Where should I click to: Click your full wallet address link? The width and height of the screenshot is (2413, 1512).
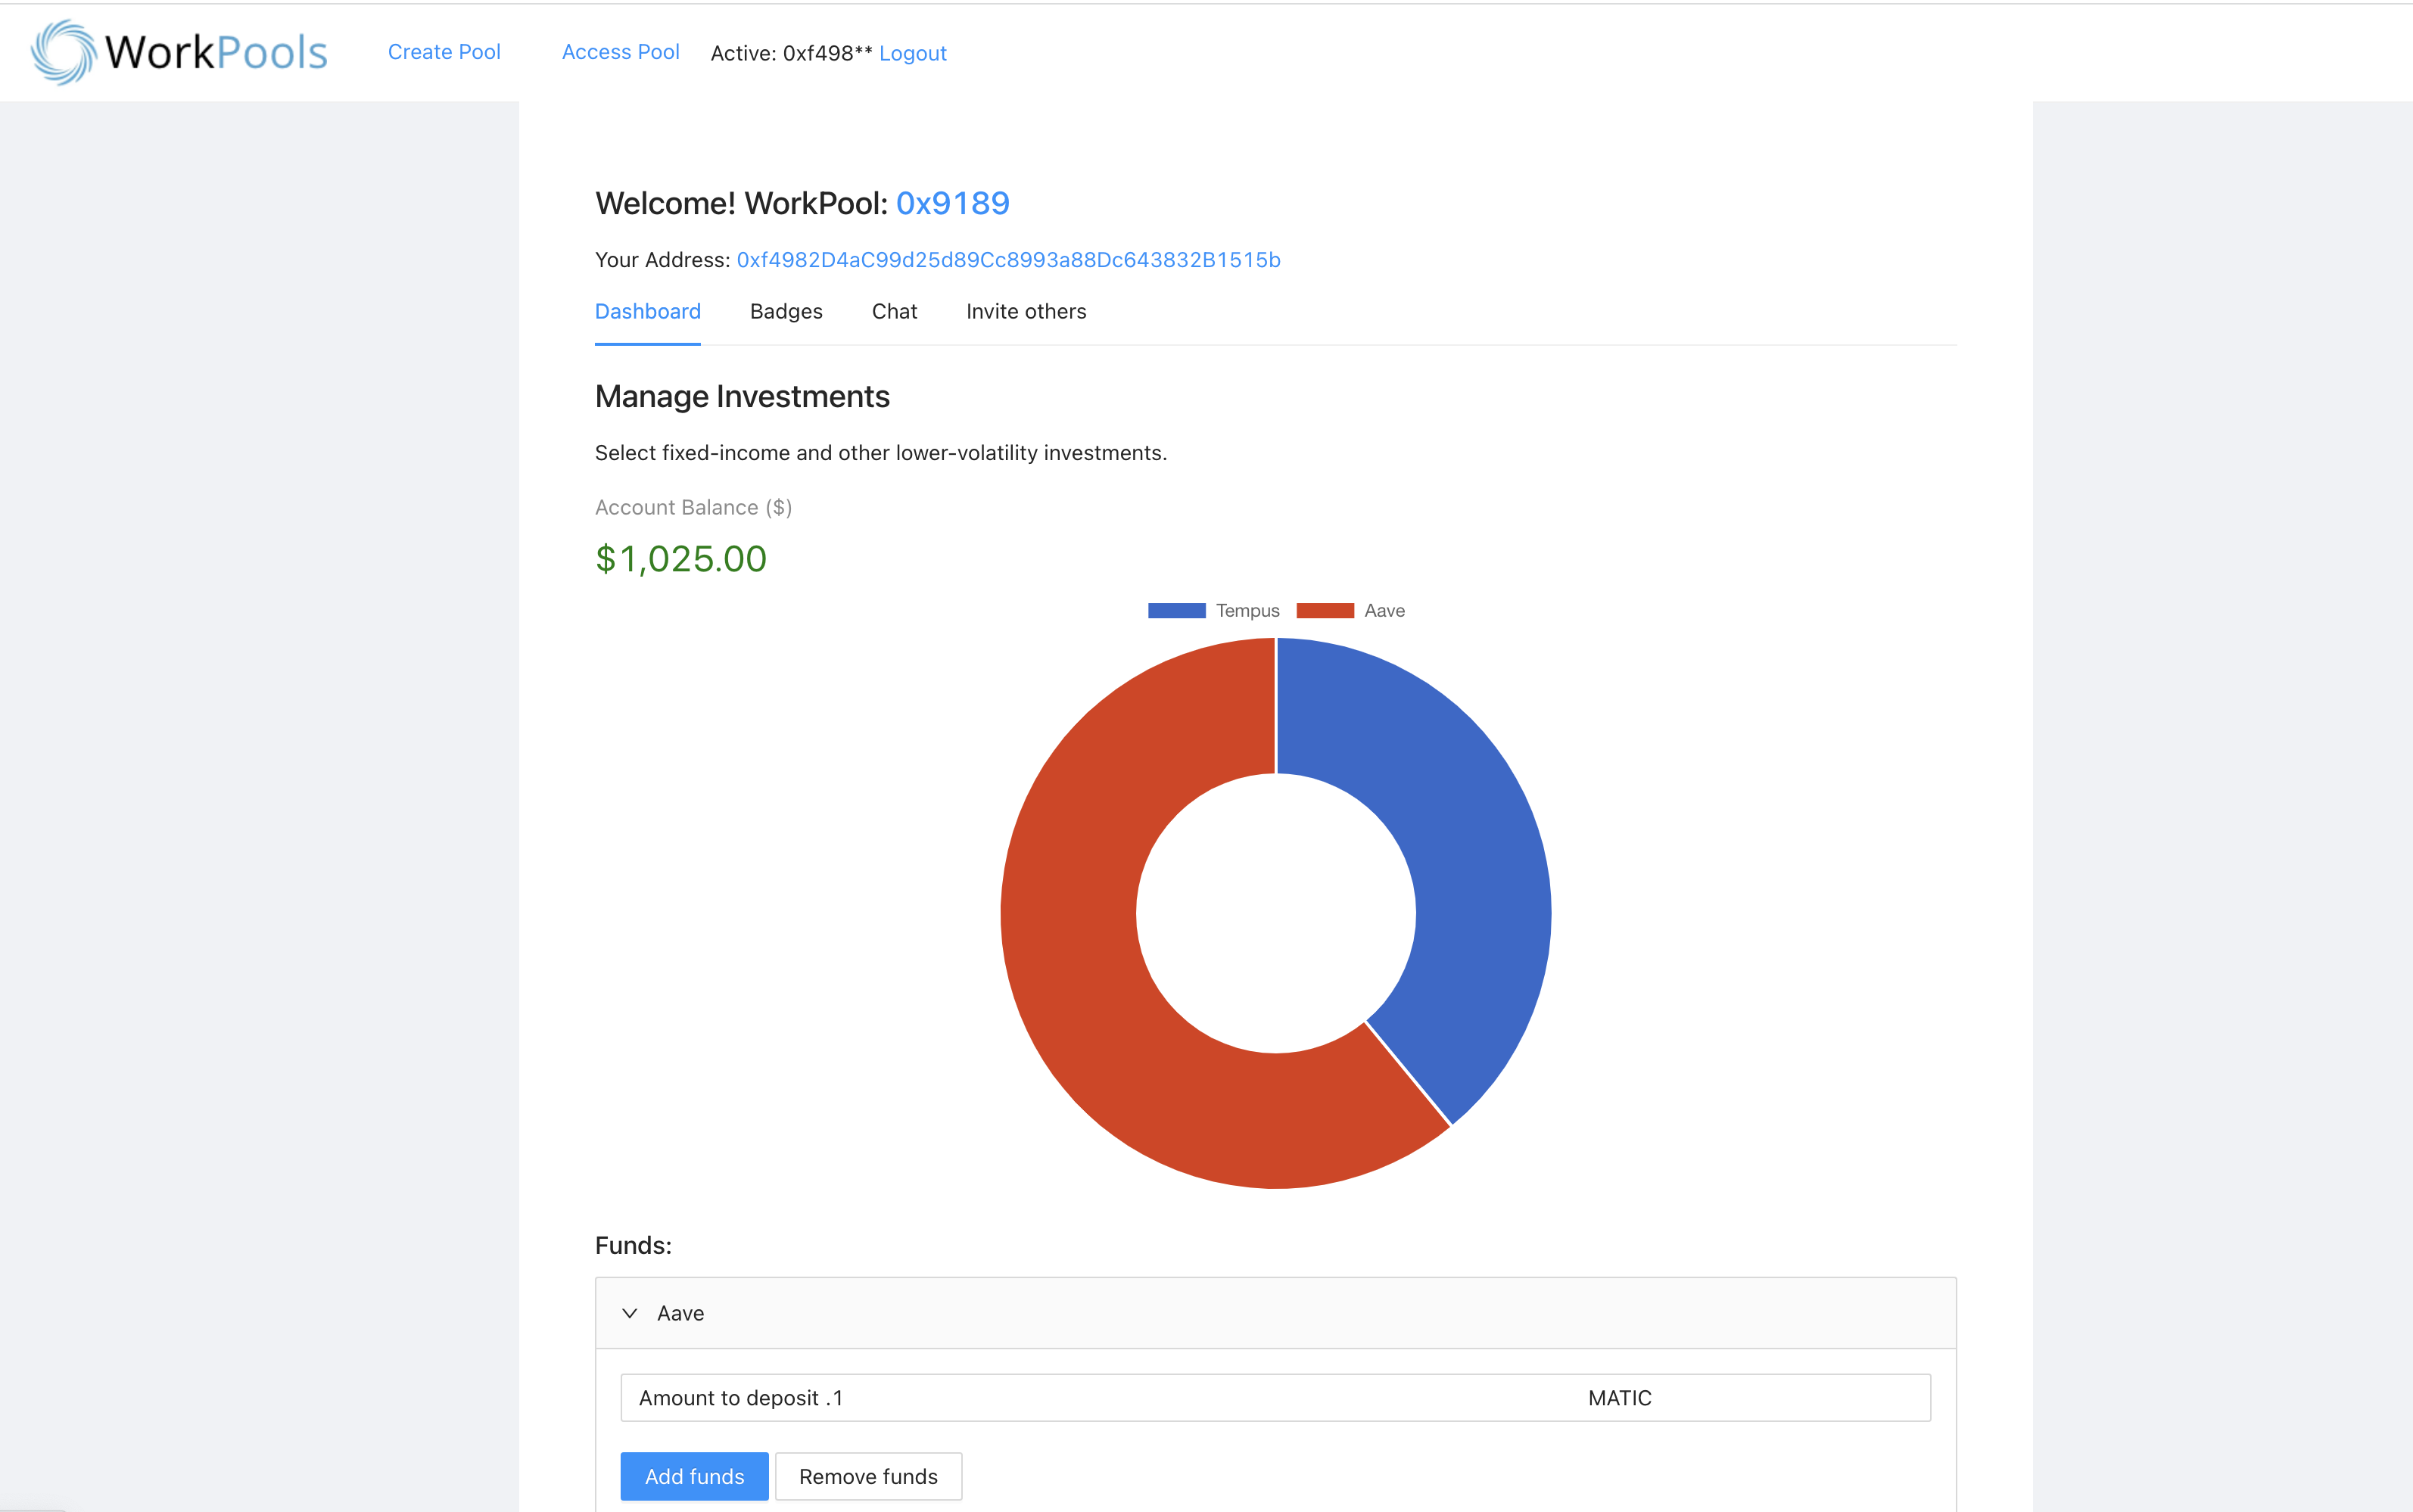click(x=1008, y=260)
